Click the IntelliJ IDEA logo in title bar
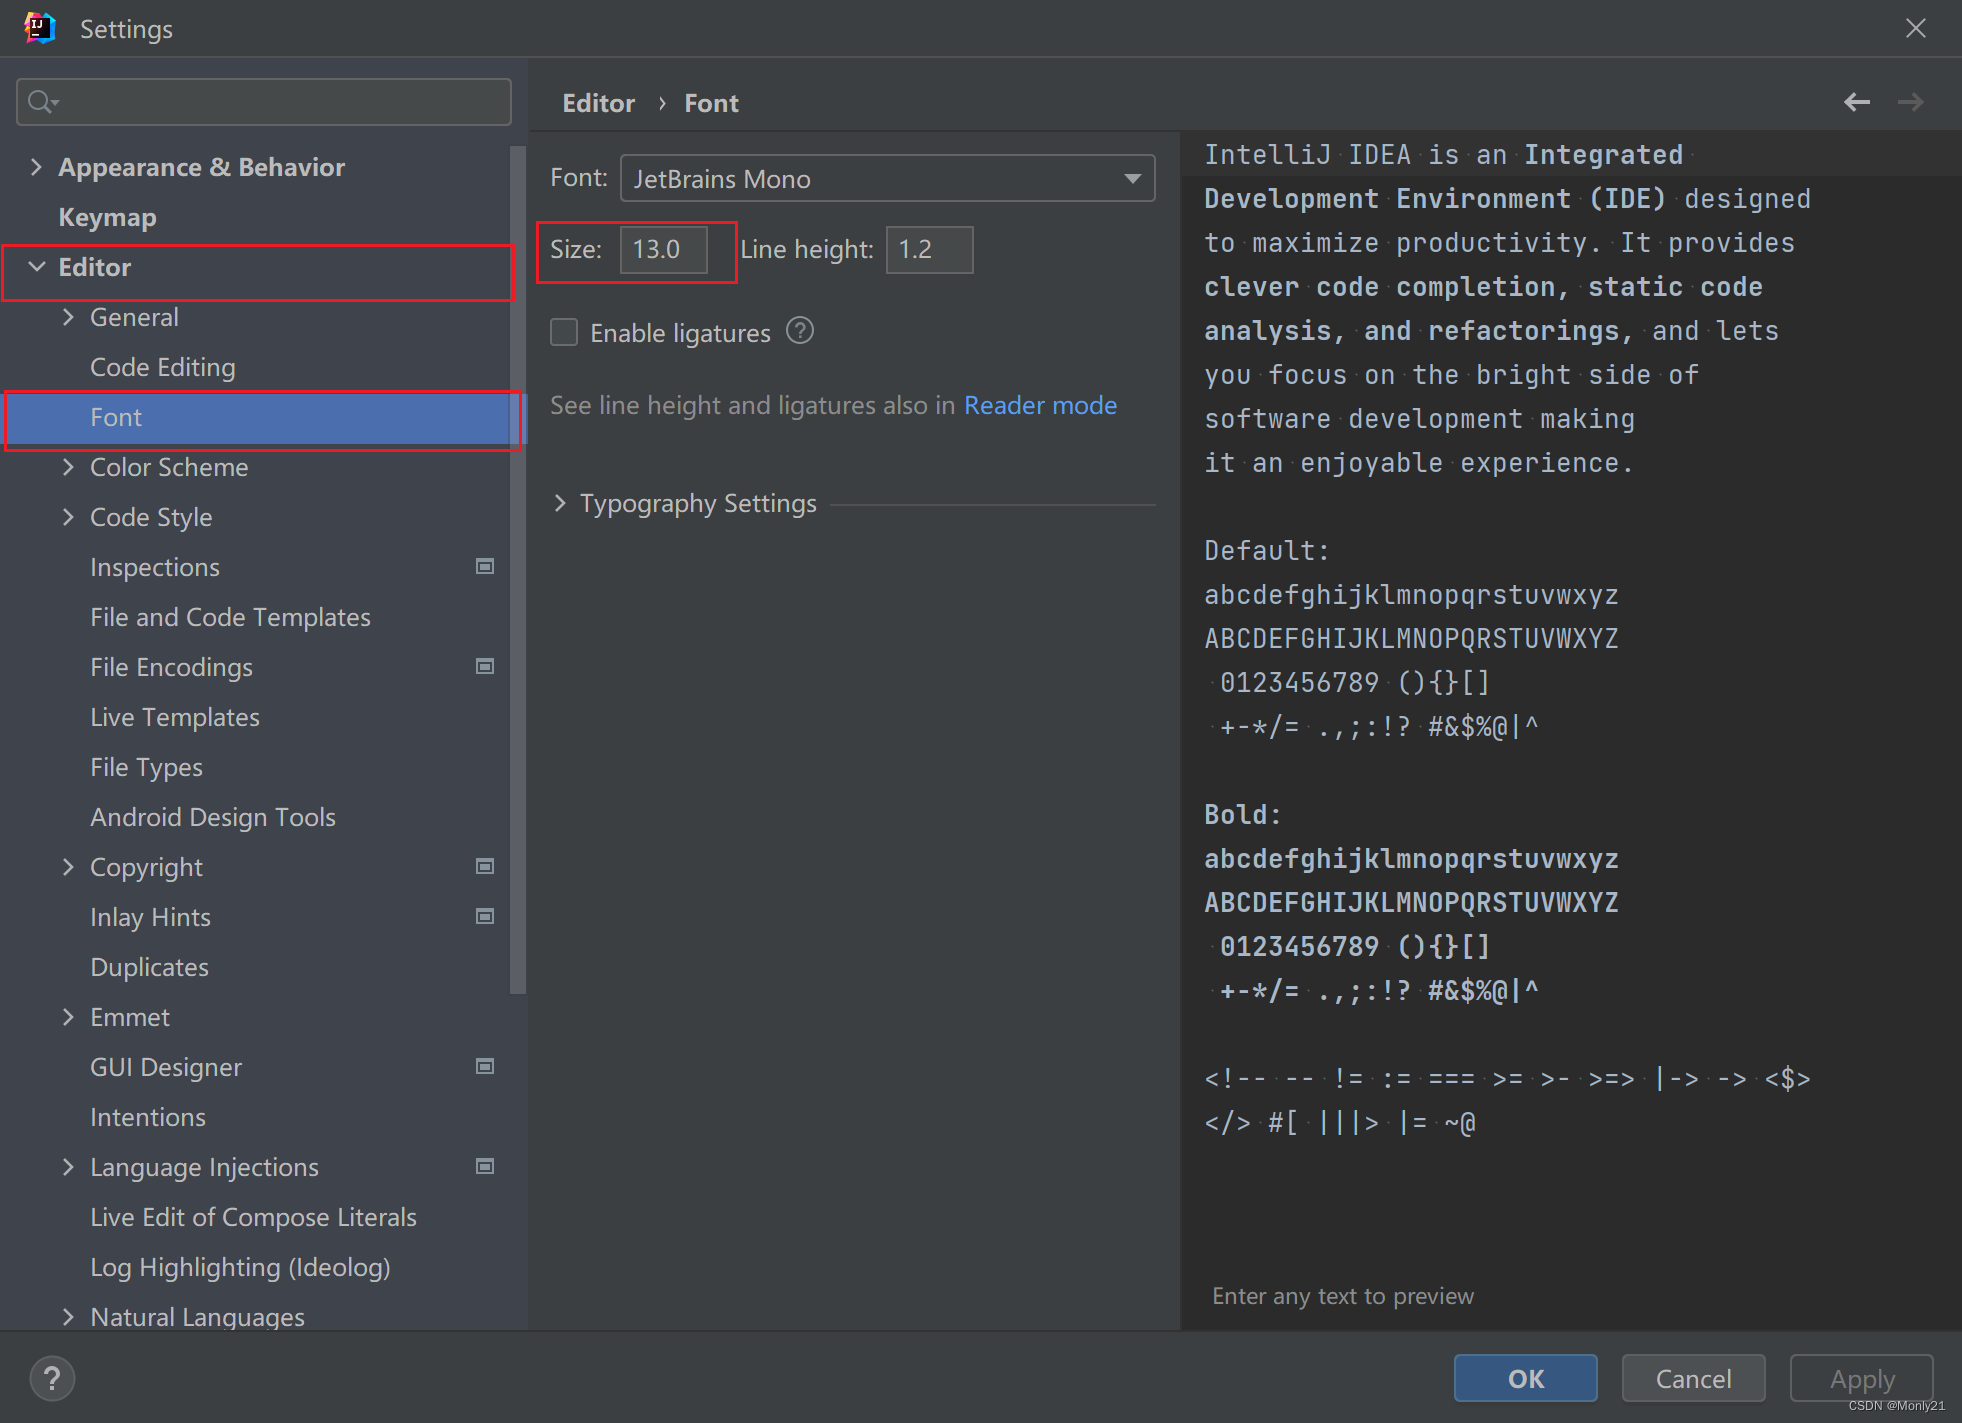 pos(39,28)
